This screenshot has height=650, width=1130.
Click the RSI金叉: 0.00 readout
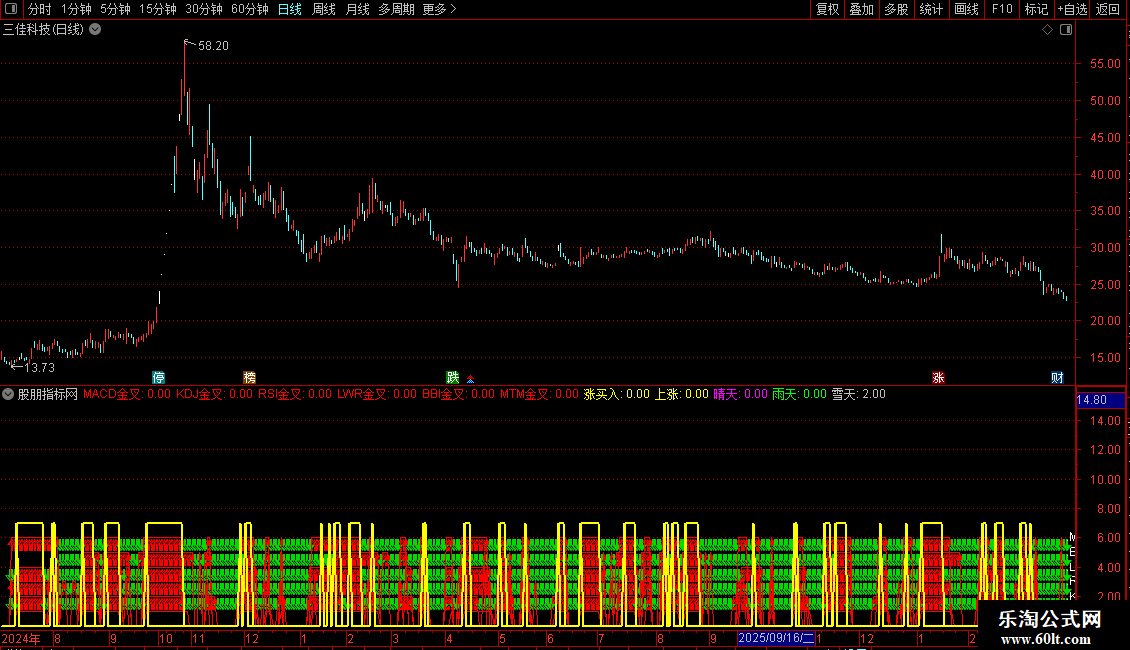(x=295, y=394)
